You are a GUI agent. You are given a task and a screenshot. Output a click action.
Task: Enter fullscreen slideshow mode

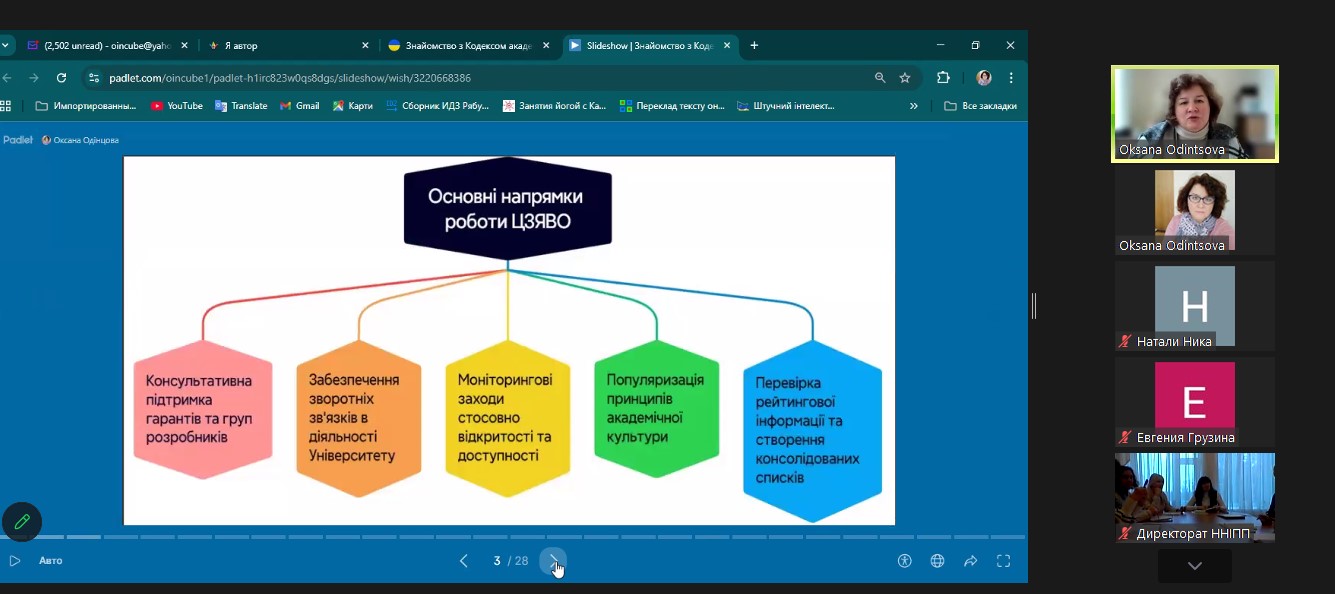coord(1003,561)
